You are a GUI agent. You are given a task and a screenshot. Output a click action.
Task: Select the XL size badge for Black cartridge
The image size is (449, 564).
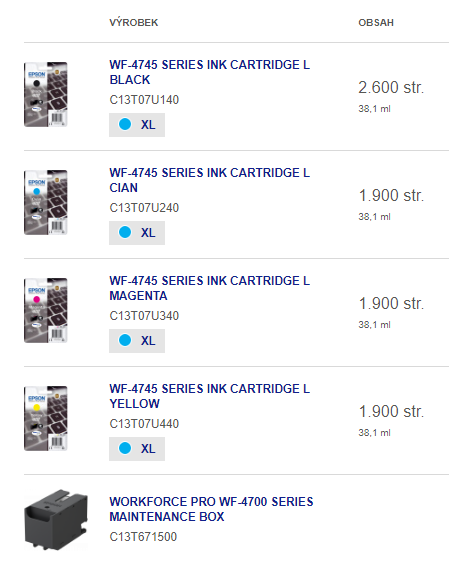(x=137, y=125)
